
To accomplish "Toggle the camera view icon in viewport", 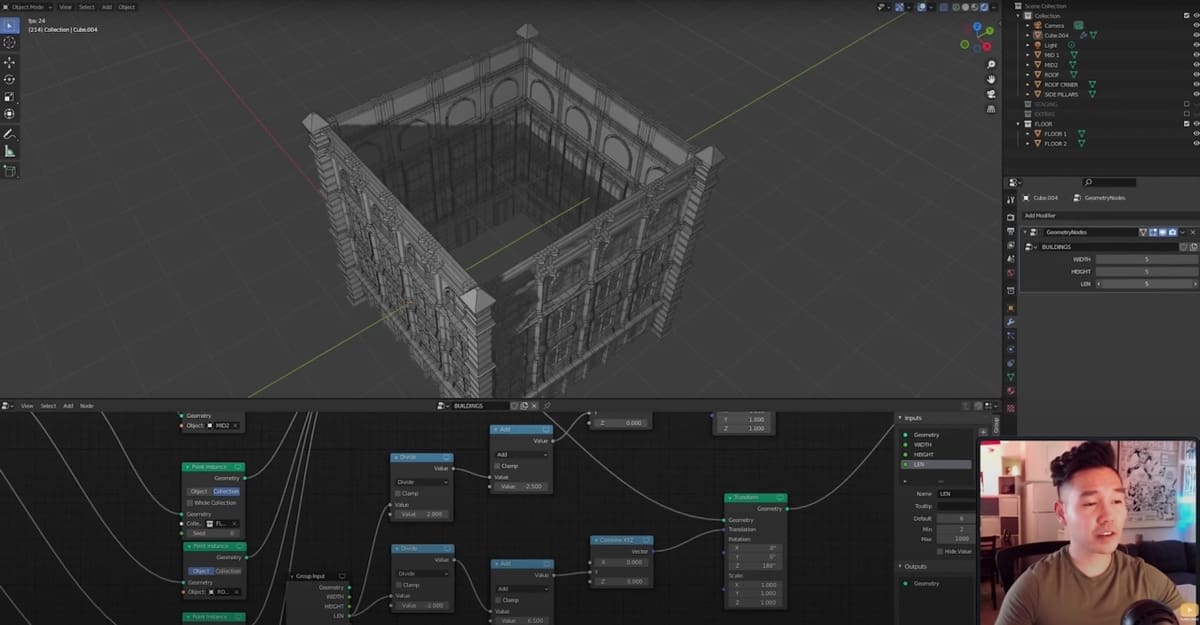I will [x=991, y=93].
